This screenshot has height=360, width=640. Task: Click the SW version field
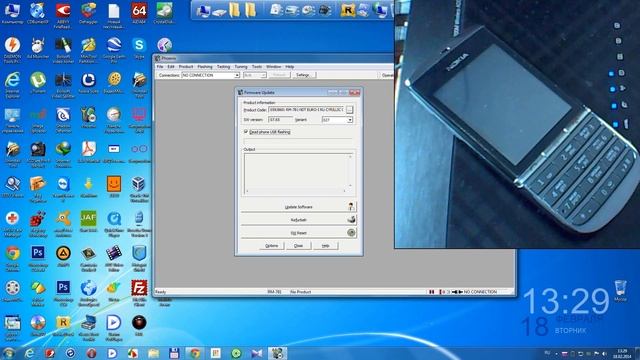[x=280, y=120]
